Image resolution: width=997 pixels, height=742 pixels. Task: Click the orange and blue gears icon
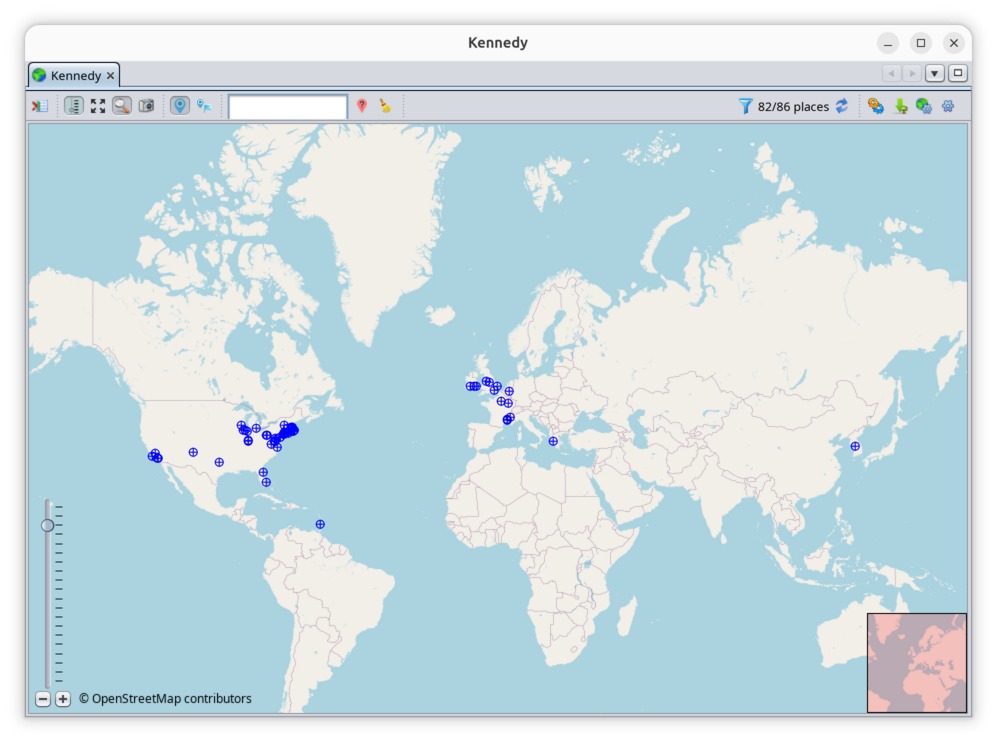[x=876, y=106]
